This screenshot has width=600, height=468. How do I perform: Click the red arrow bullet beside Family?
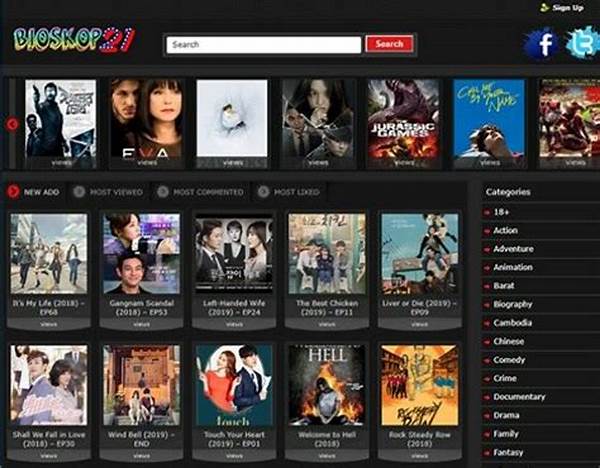487,434
